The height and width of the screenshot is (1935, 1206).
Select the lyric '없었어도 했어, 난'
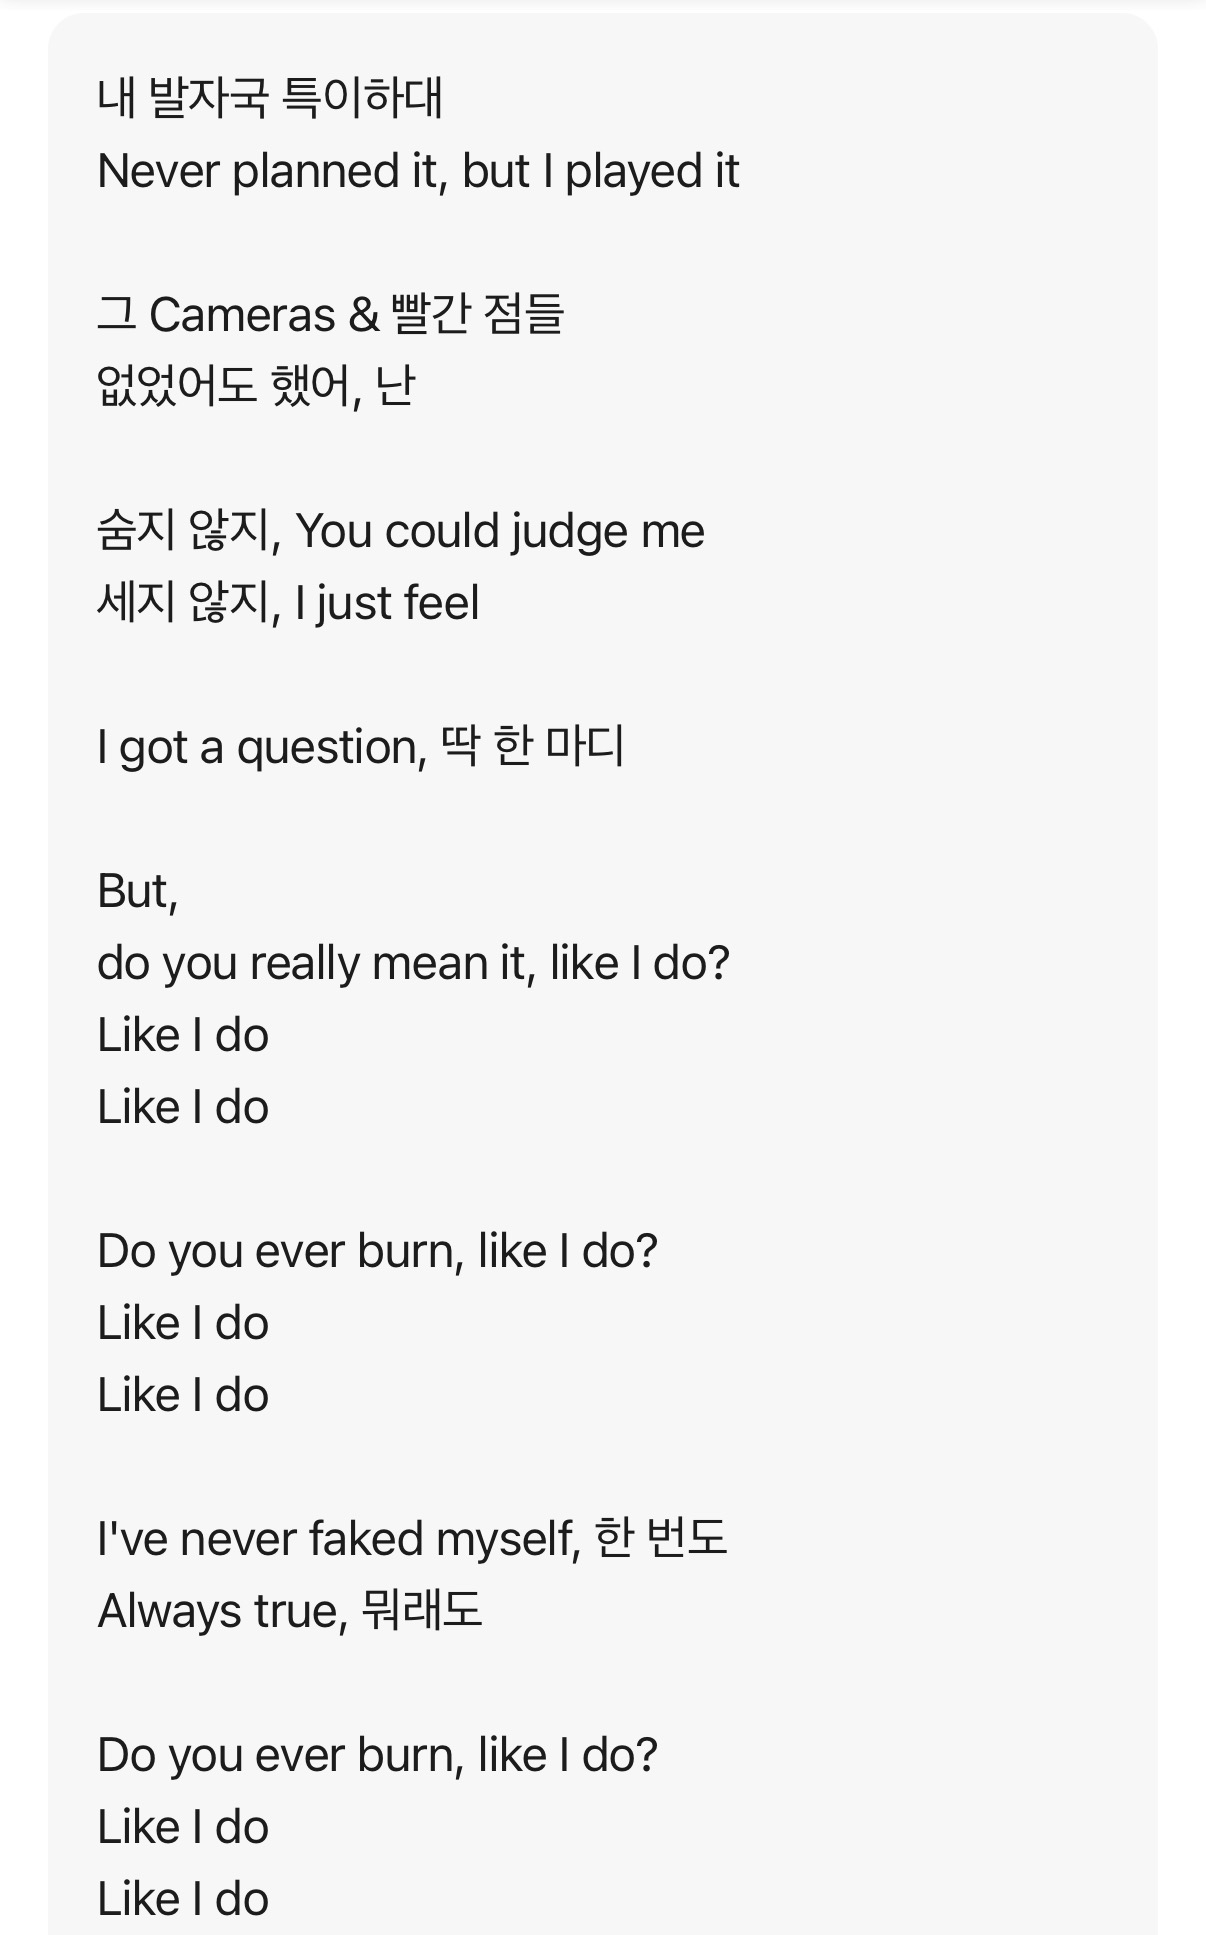(x=256, y=387)
